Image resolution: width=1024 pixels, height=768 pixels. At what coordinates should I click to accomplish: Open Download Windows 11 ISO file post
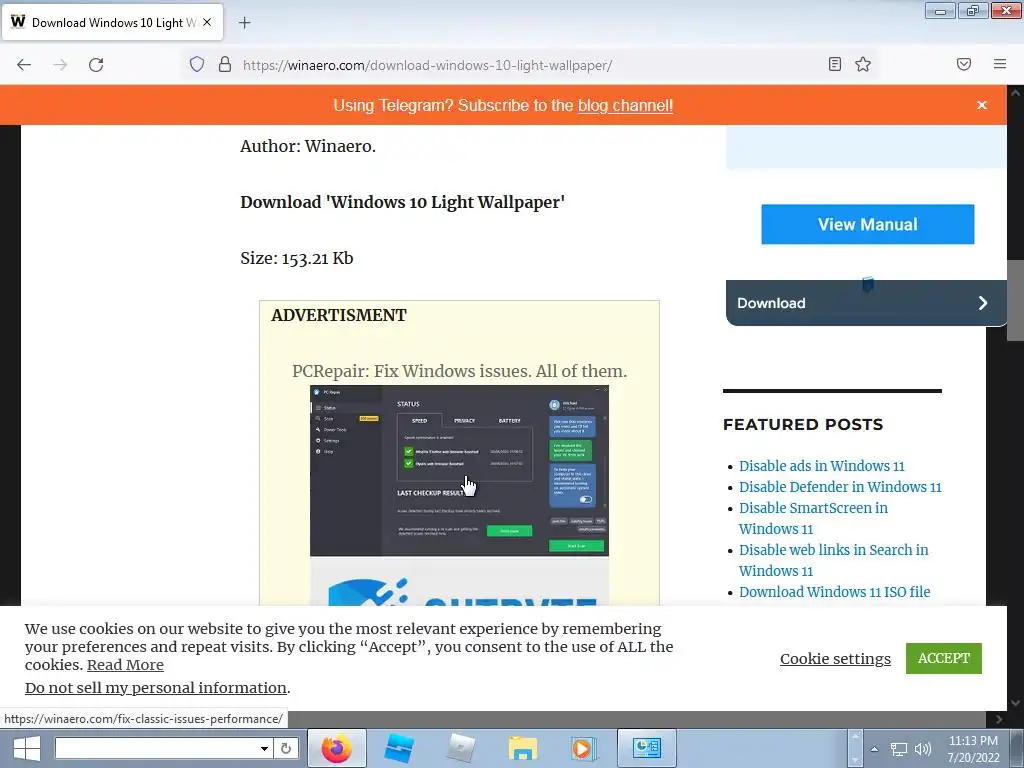tap(834, 592)
